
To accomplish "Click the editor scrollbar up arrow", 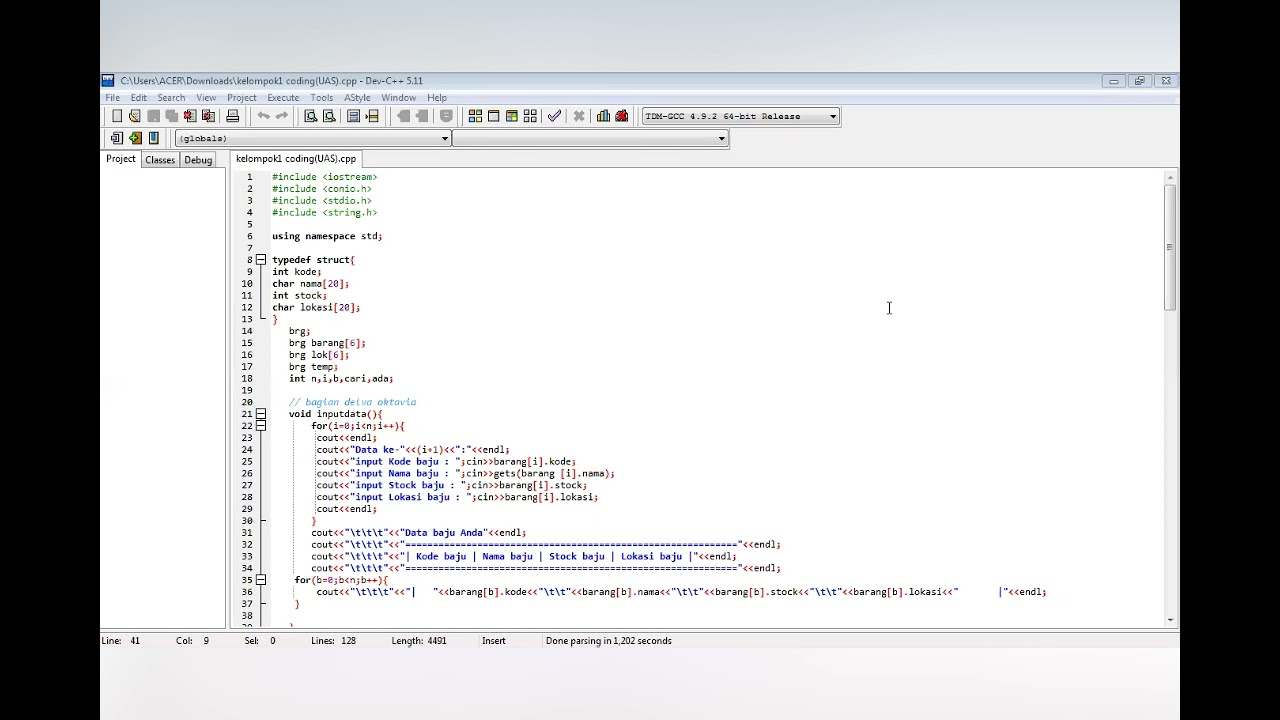I will (1169, 178).
